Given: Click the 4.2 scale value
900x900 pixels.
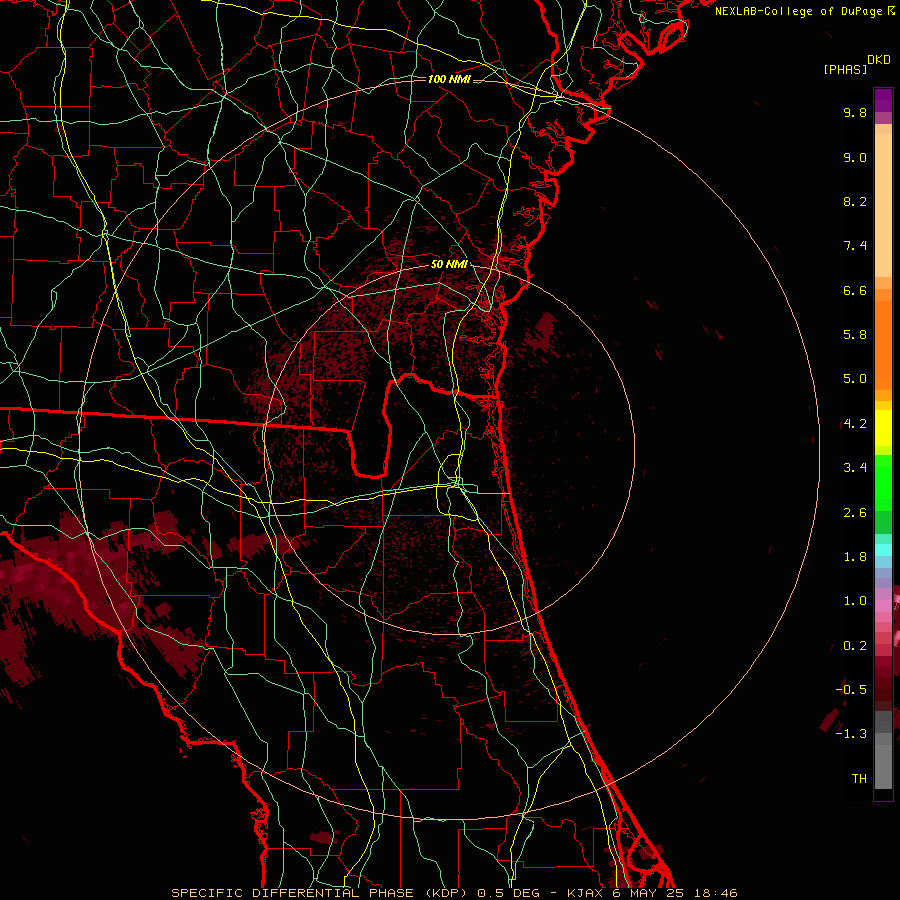Looking at the screenshot, I should (855, 424).
